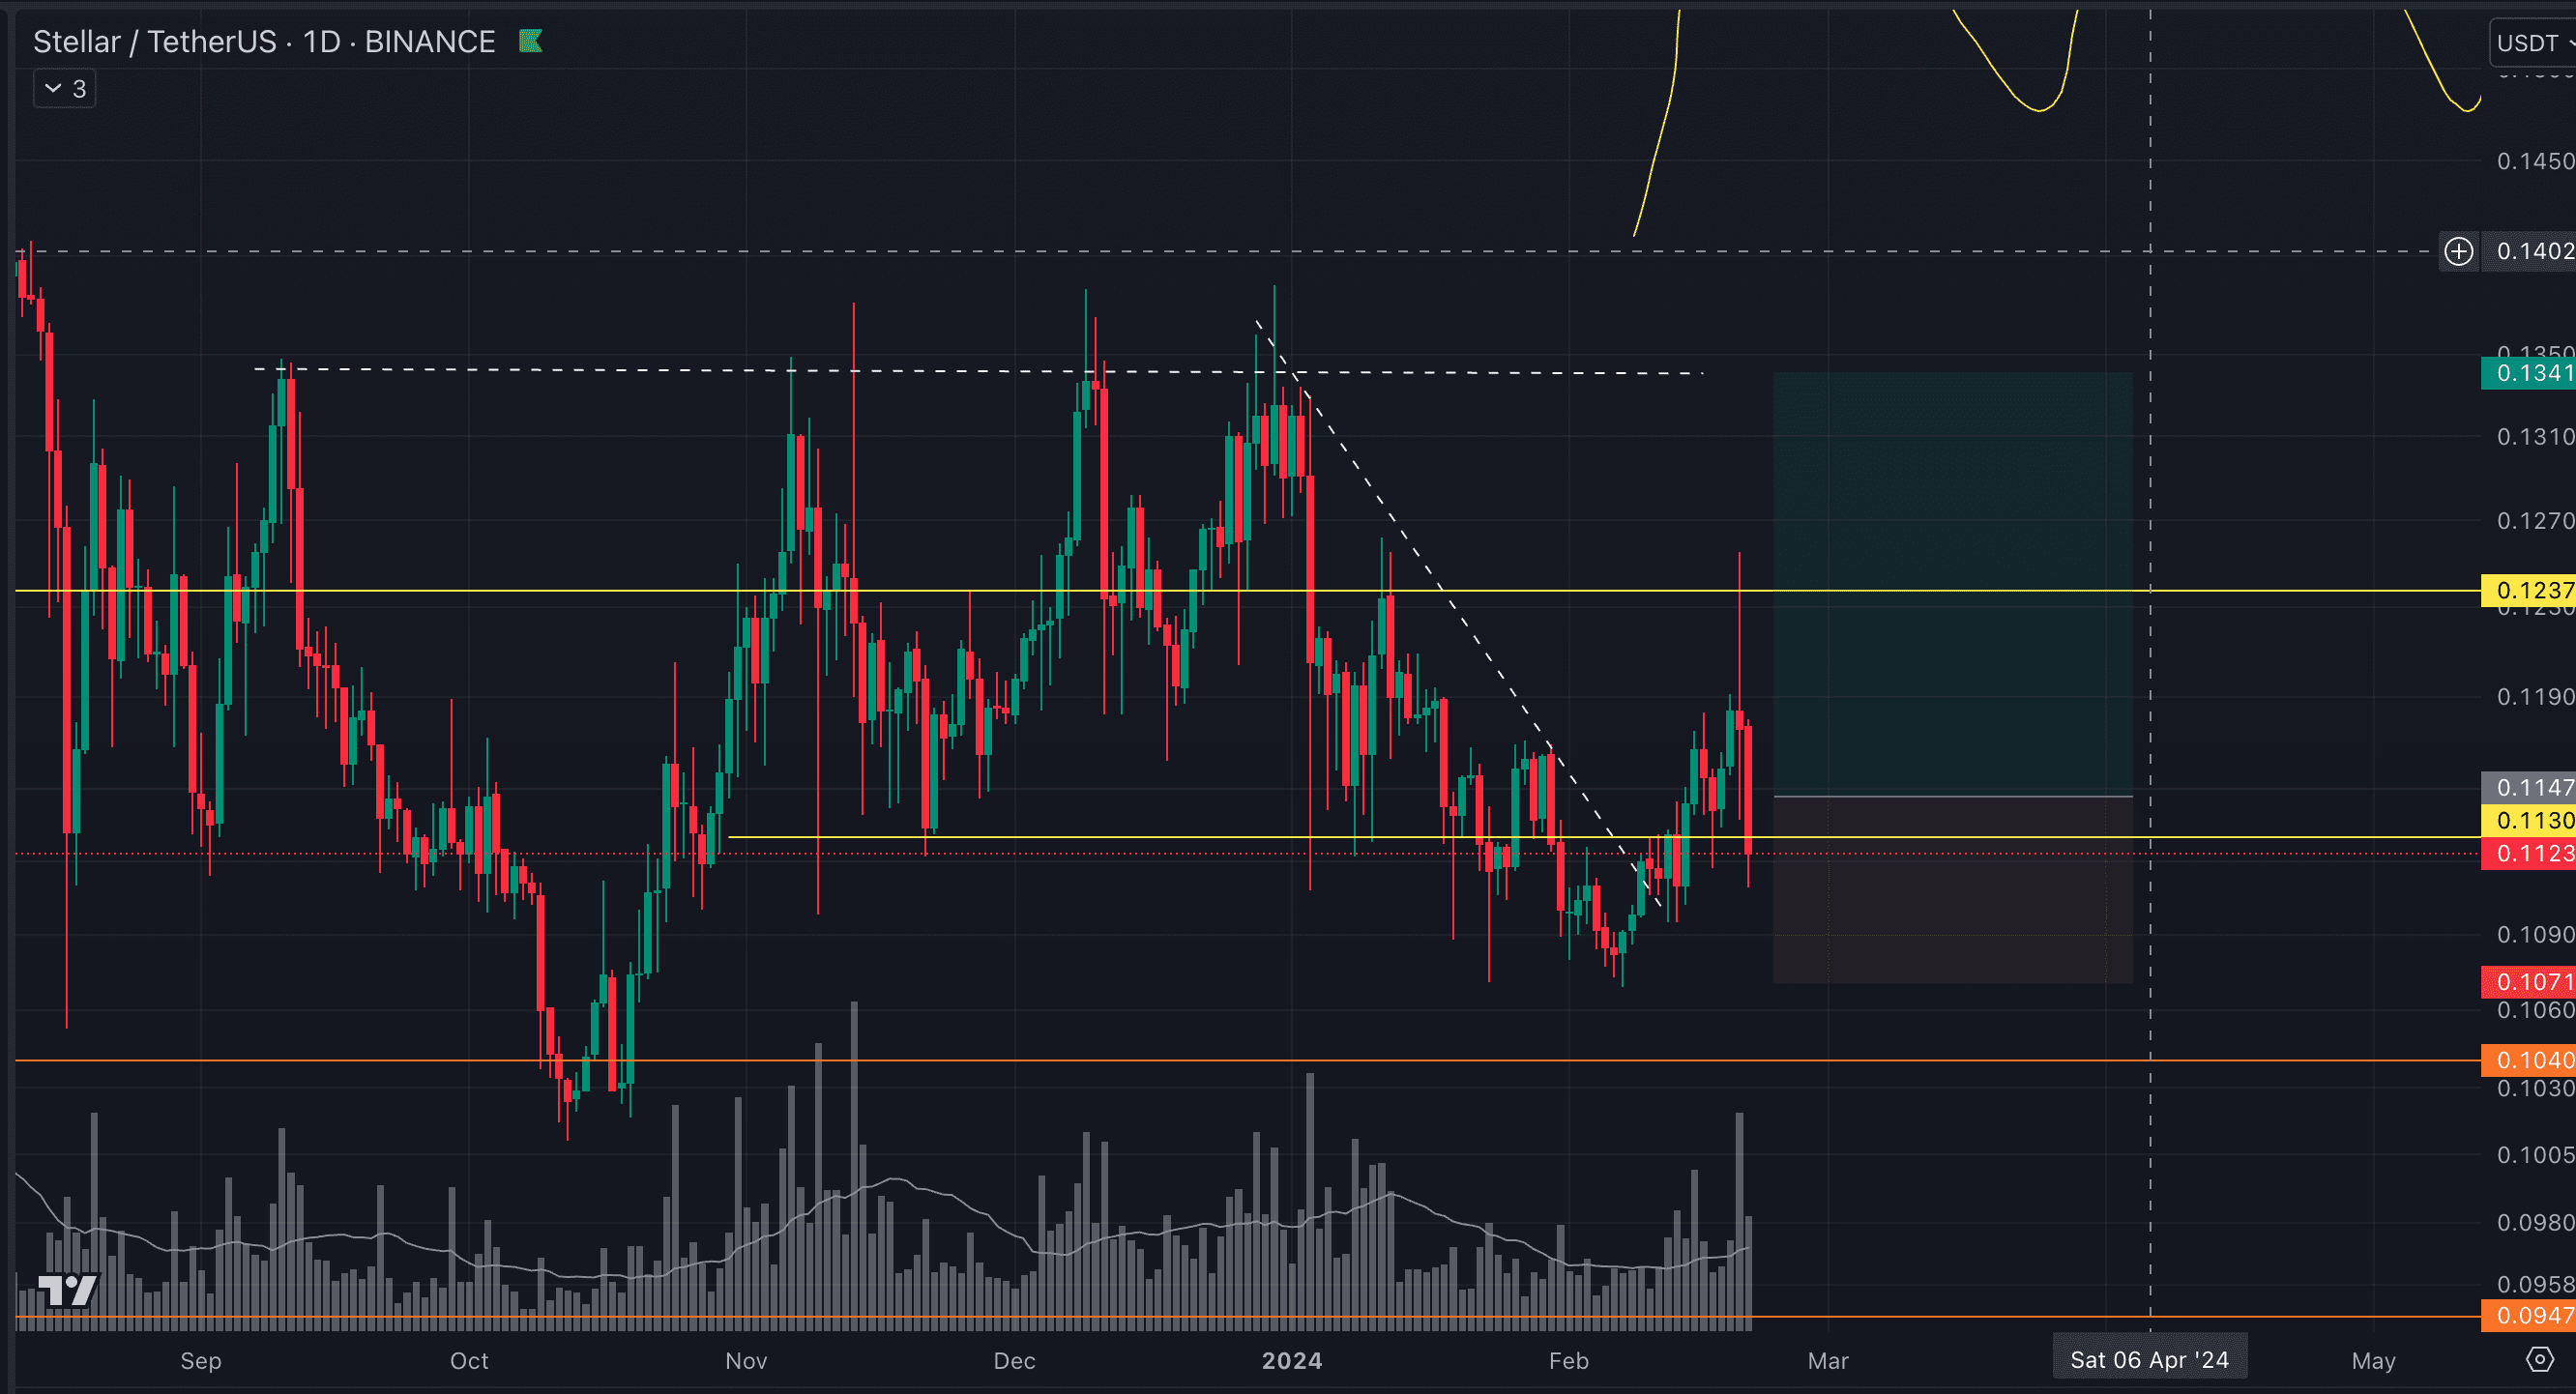
Task: Select the 0.1147 gray price label
Action: tap(2529, 787)
